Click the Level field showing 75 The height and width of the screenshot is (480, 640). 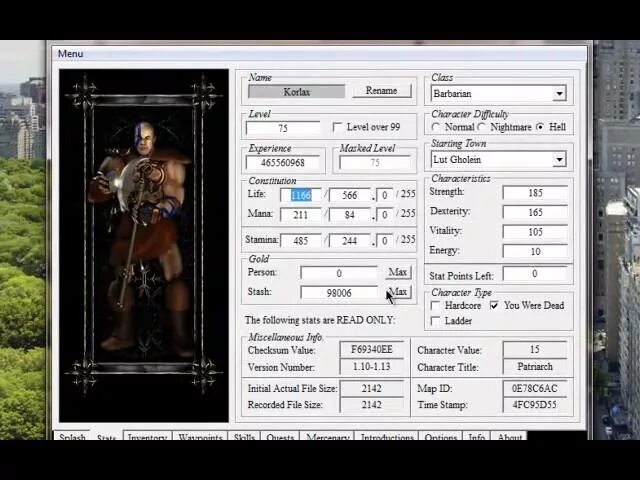[x=283, y=128]
